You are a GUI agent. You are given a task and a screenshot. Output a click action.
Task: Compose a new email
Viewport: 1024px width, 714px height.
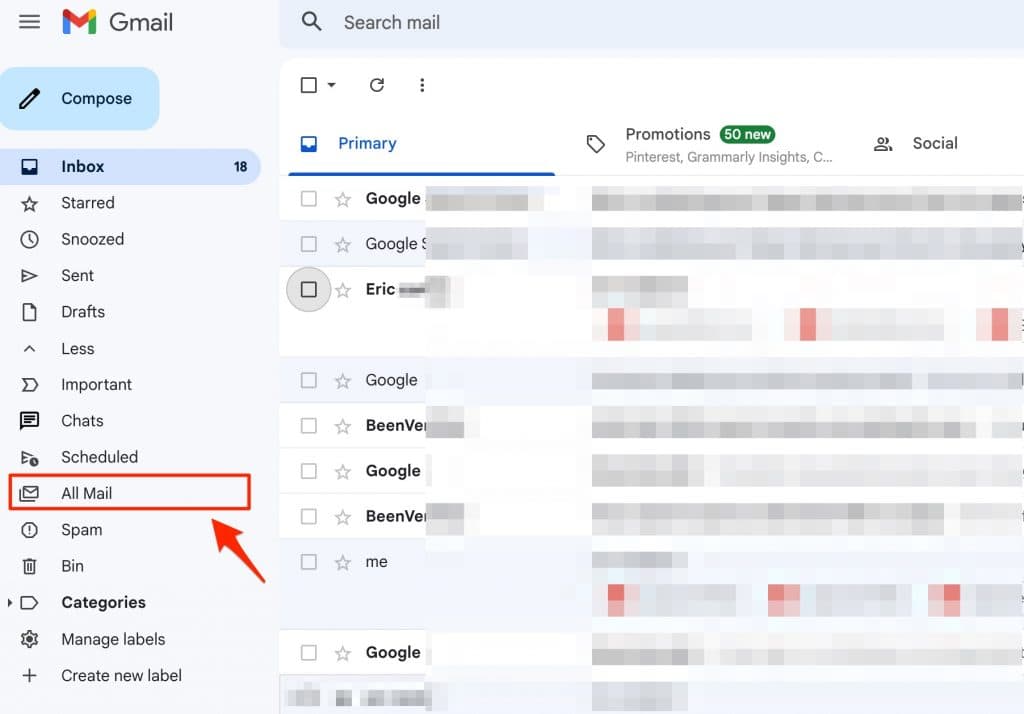(80, 99)
